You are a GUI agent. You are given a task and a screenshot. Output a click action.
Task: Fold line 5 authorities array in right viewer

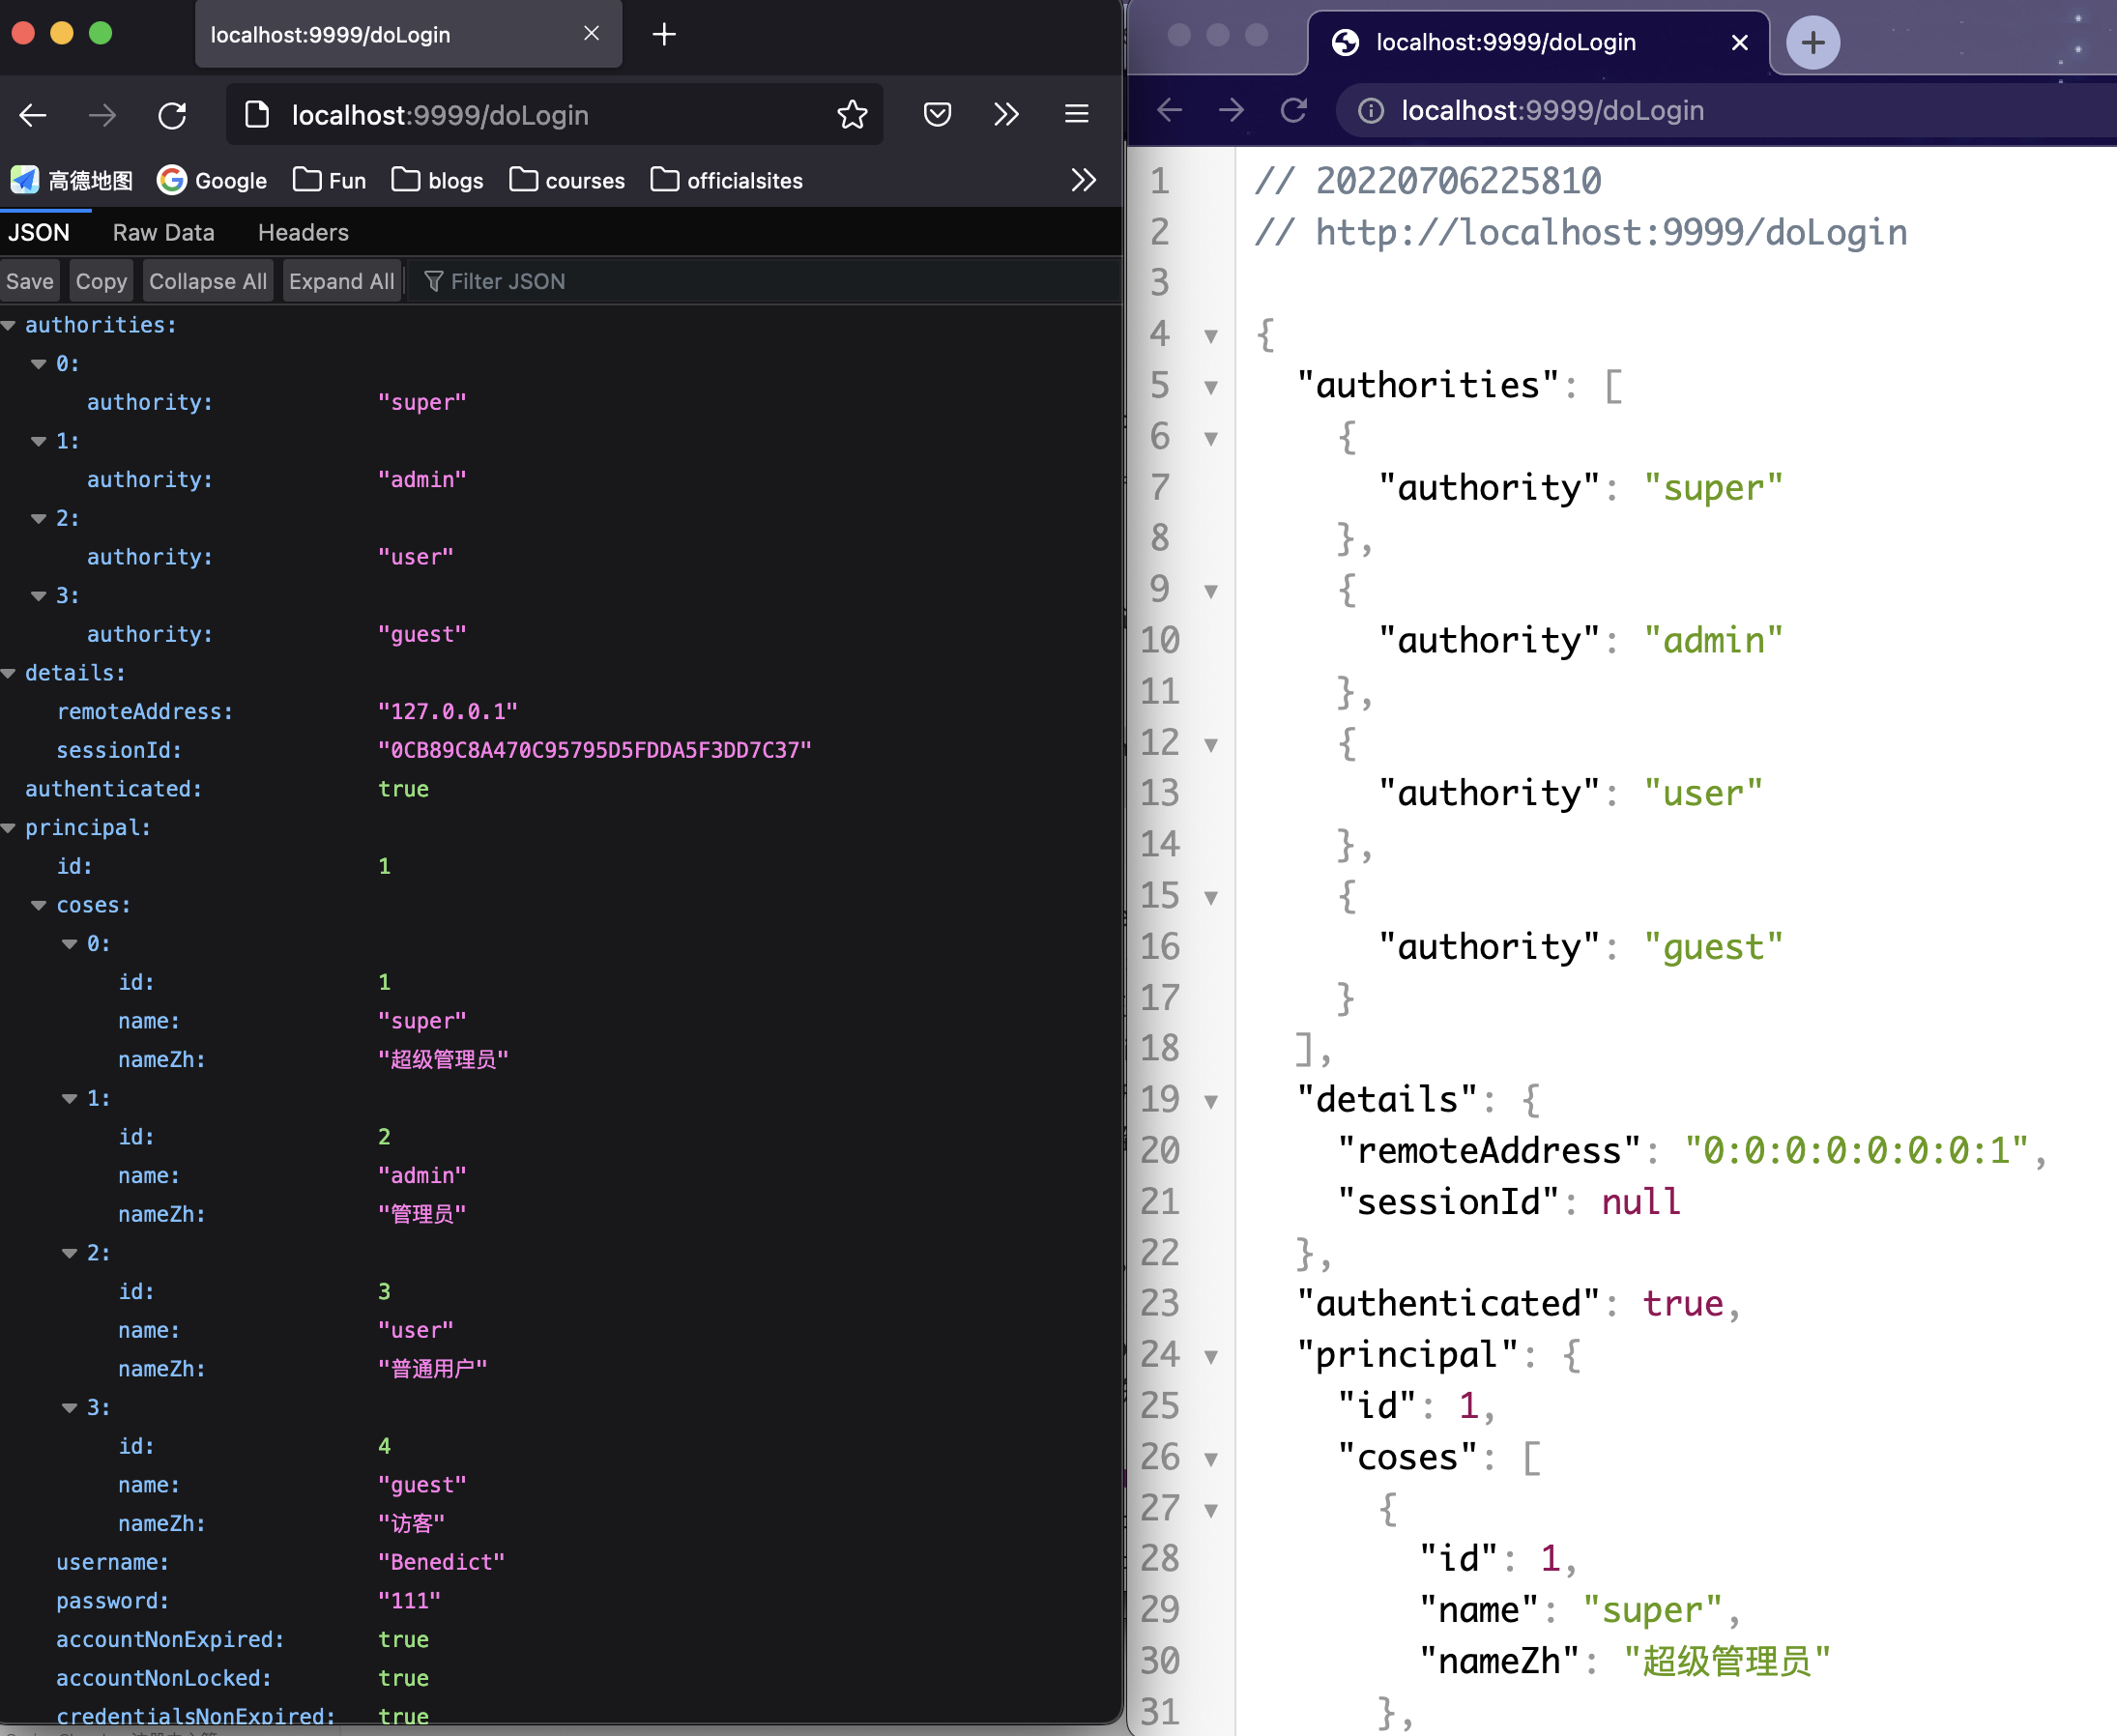point(1211,387)
